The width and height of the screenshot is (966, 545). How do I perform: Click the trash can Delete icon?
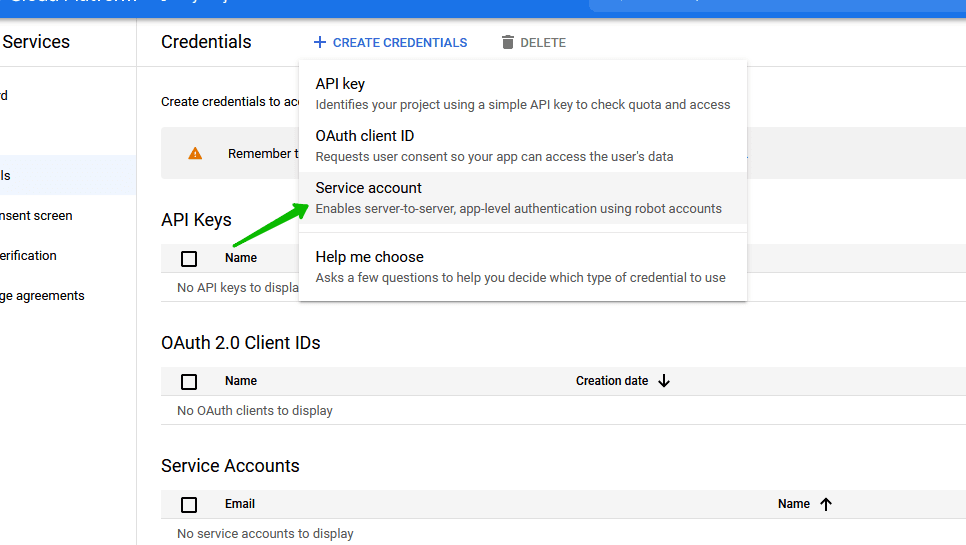pyautogui.click(x=508, y=42)
